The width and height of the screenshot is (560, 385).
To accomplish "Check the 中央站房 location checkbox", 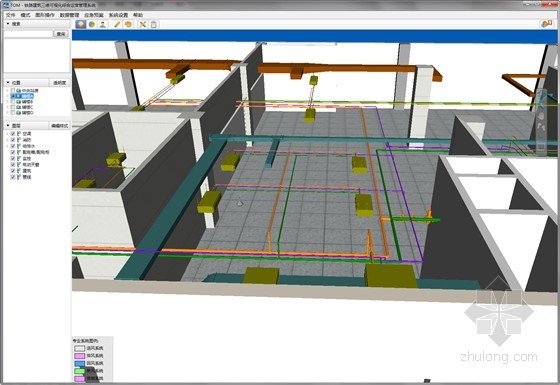I will point(13,91).
